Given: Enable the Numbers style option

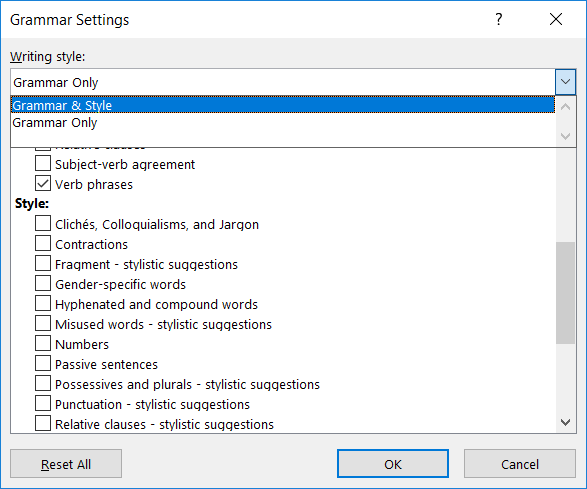Looking at the screenshot, I should (x=43, y=343).
